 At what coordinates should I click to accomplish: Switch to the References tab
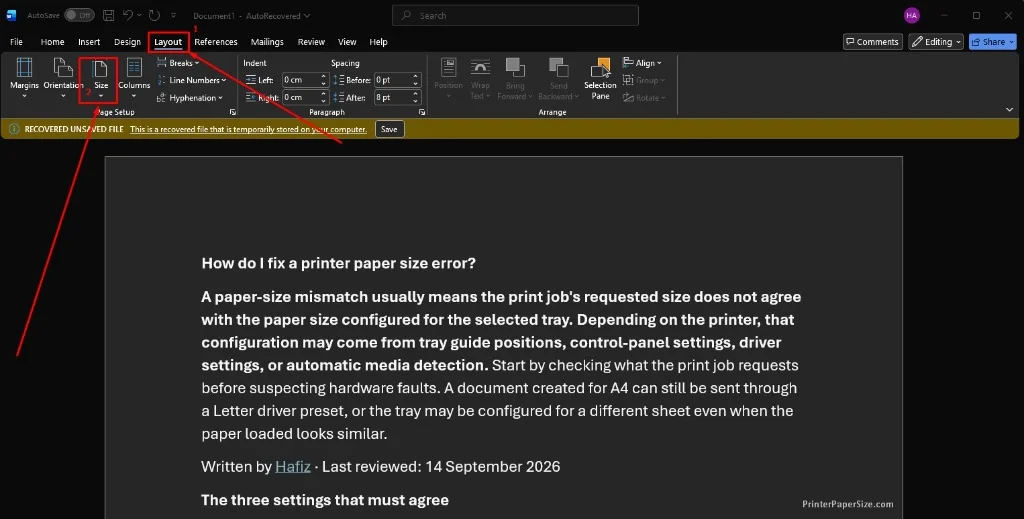pos(216,42)
